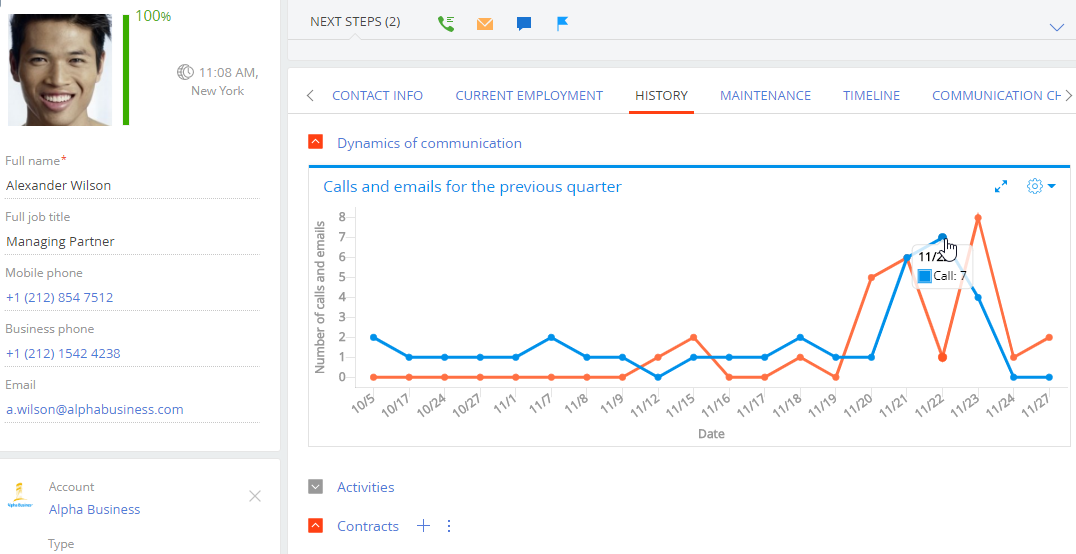1076x554 pixels.
Task: Click the blue chat message icon
Action: [x=524, y=23]
